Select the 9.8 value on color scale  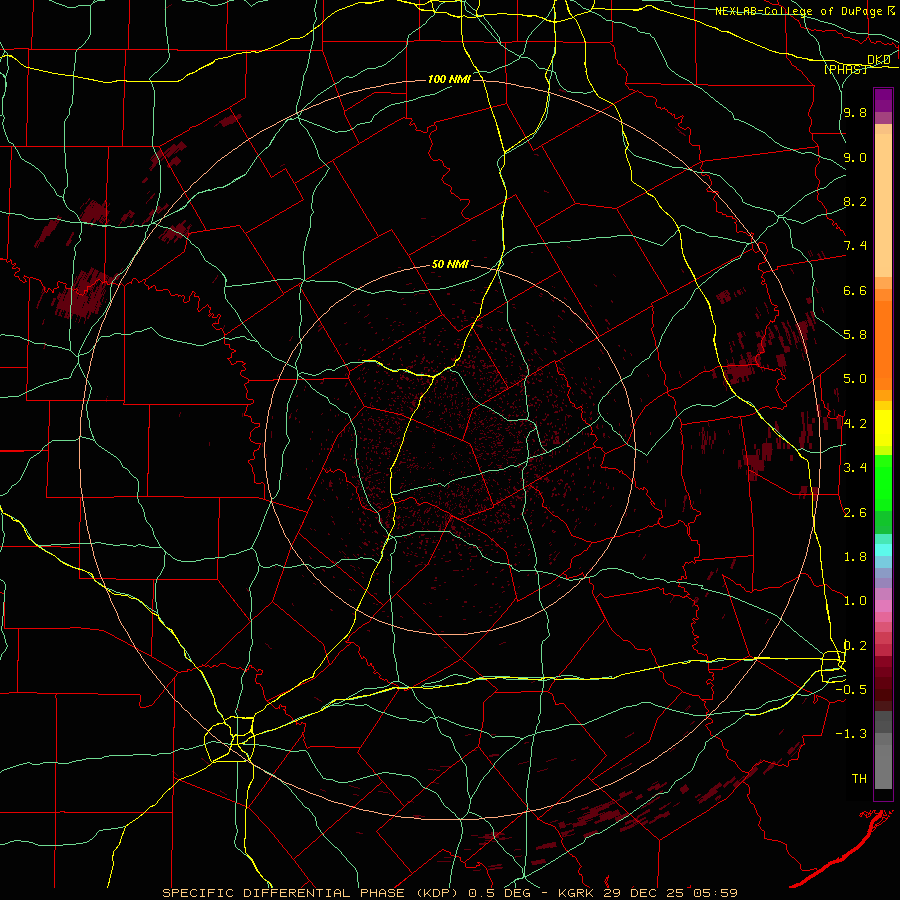click(x=855, y=113)
